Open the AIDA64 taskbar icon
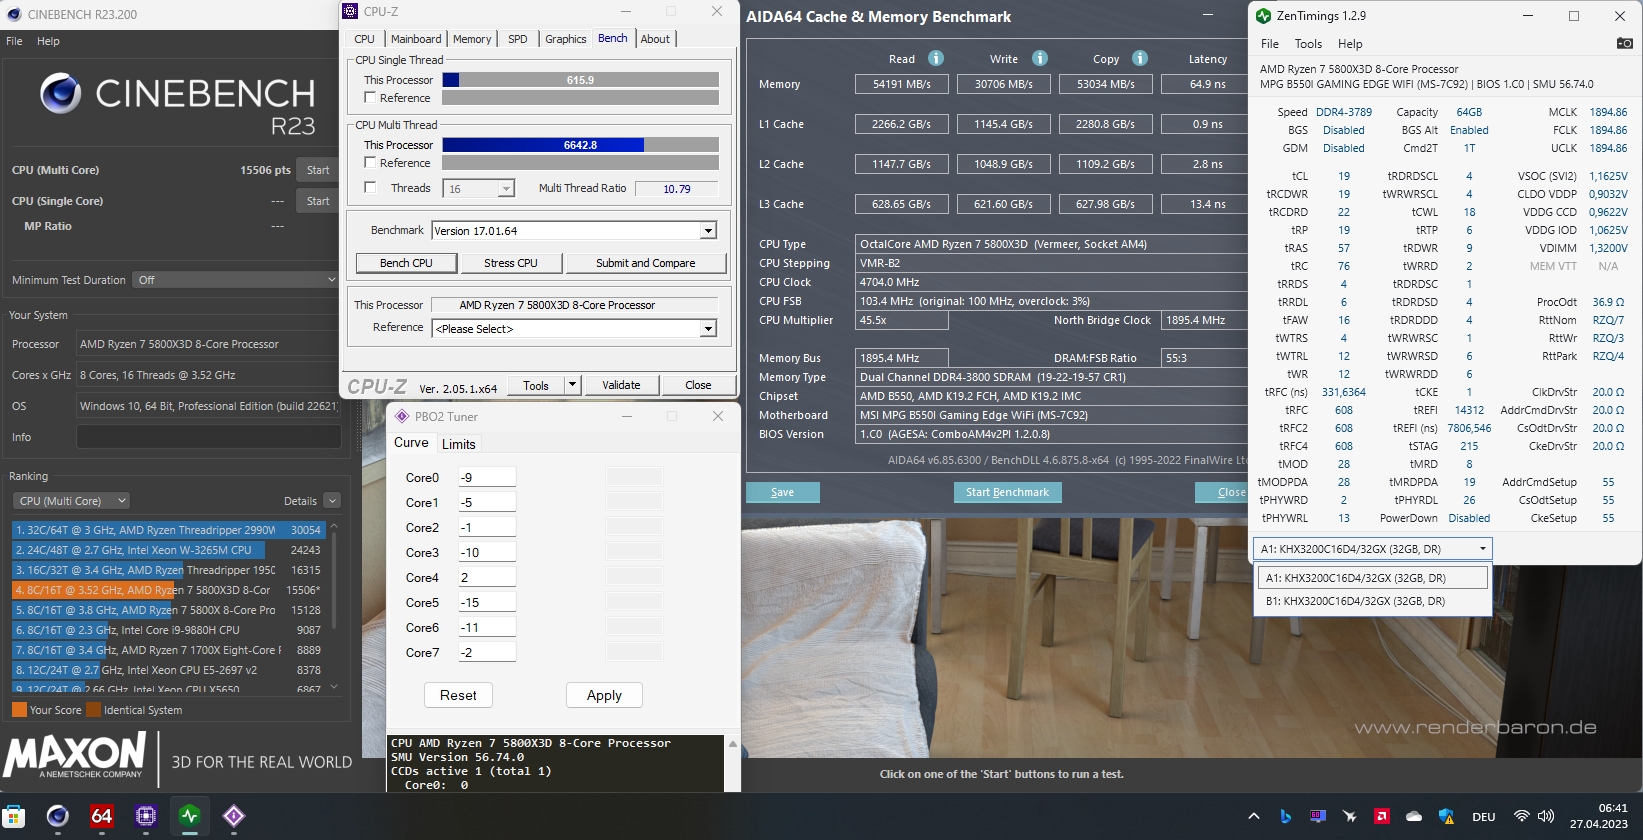 [101, 816]
